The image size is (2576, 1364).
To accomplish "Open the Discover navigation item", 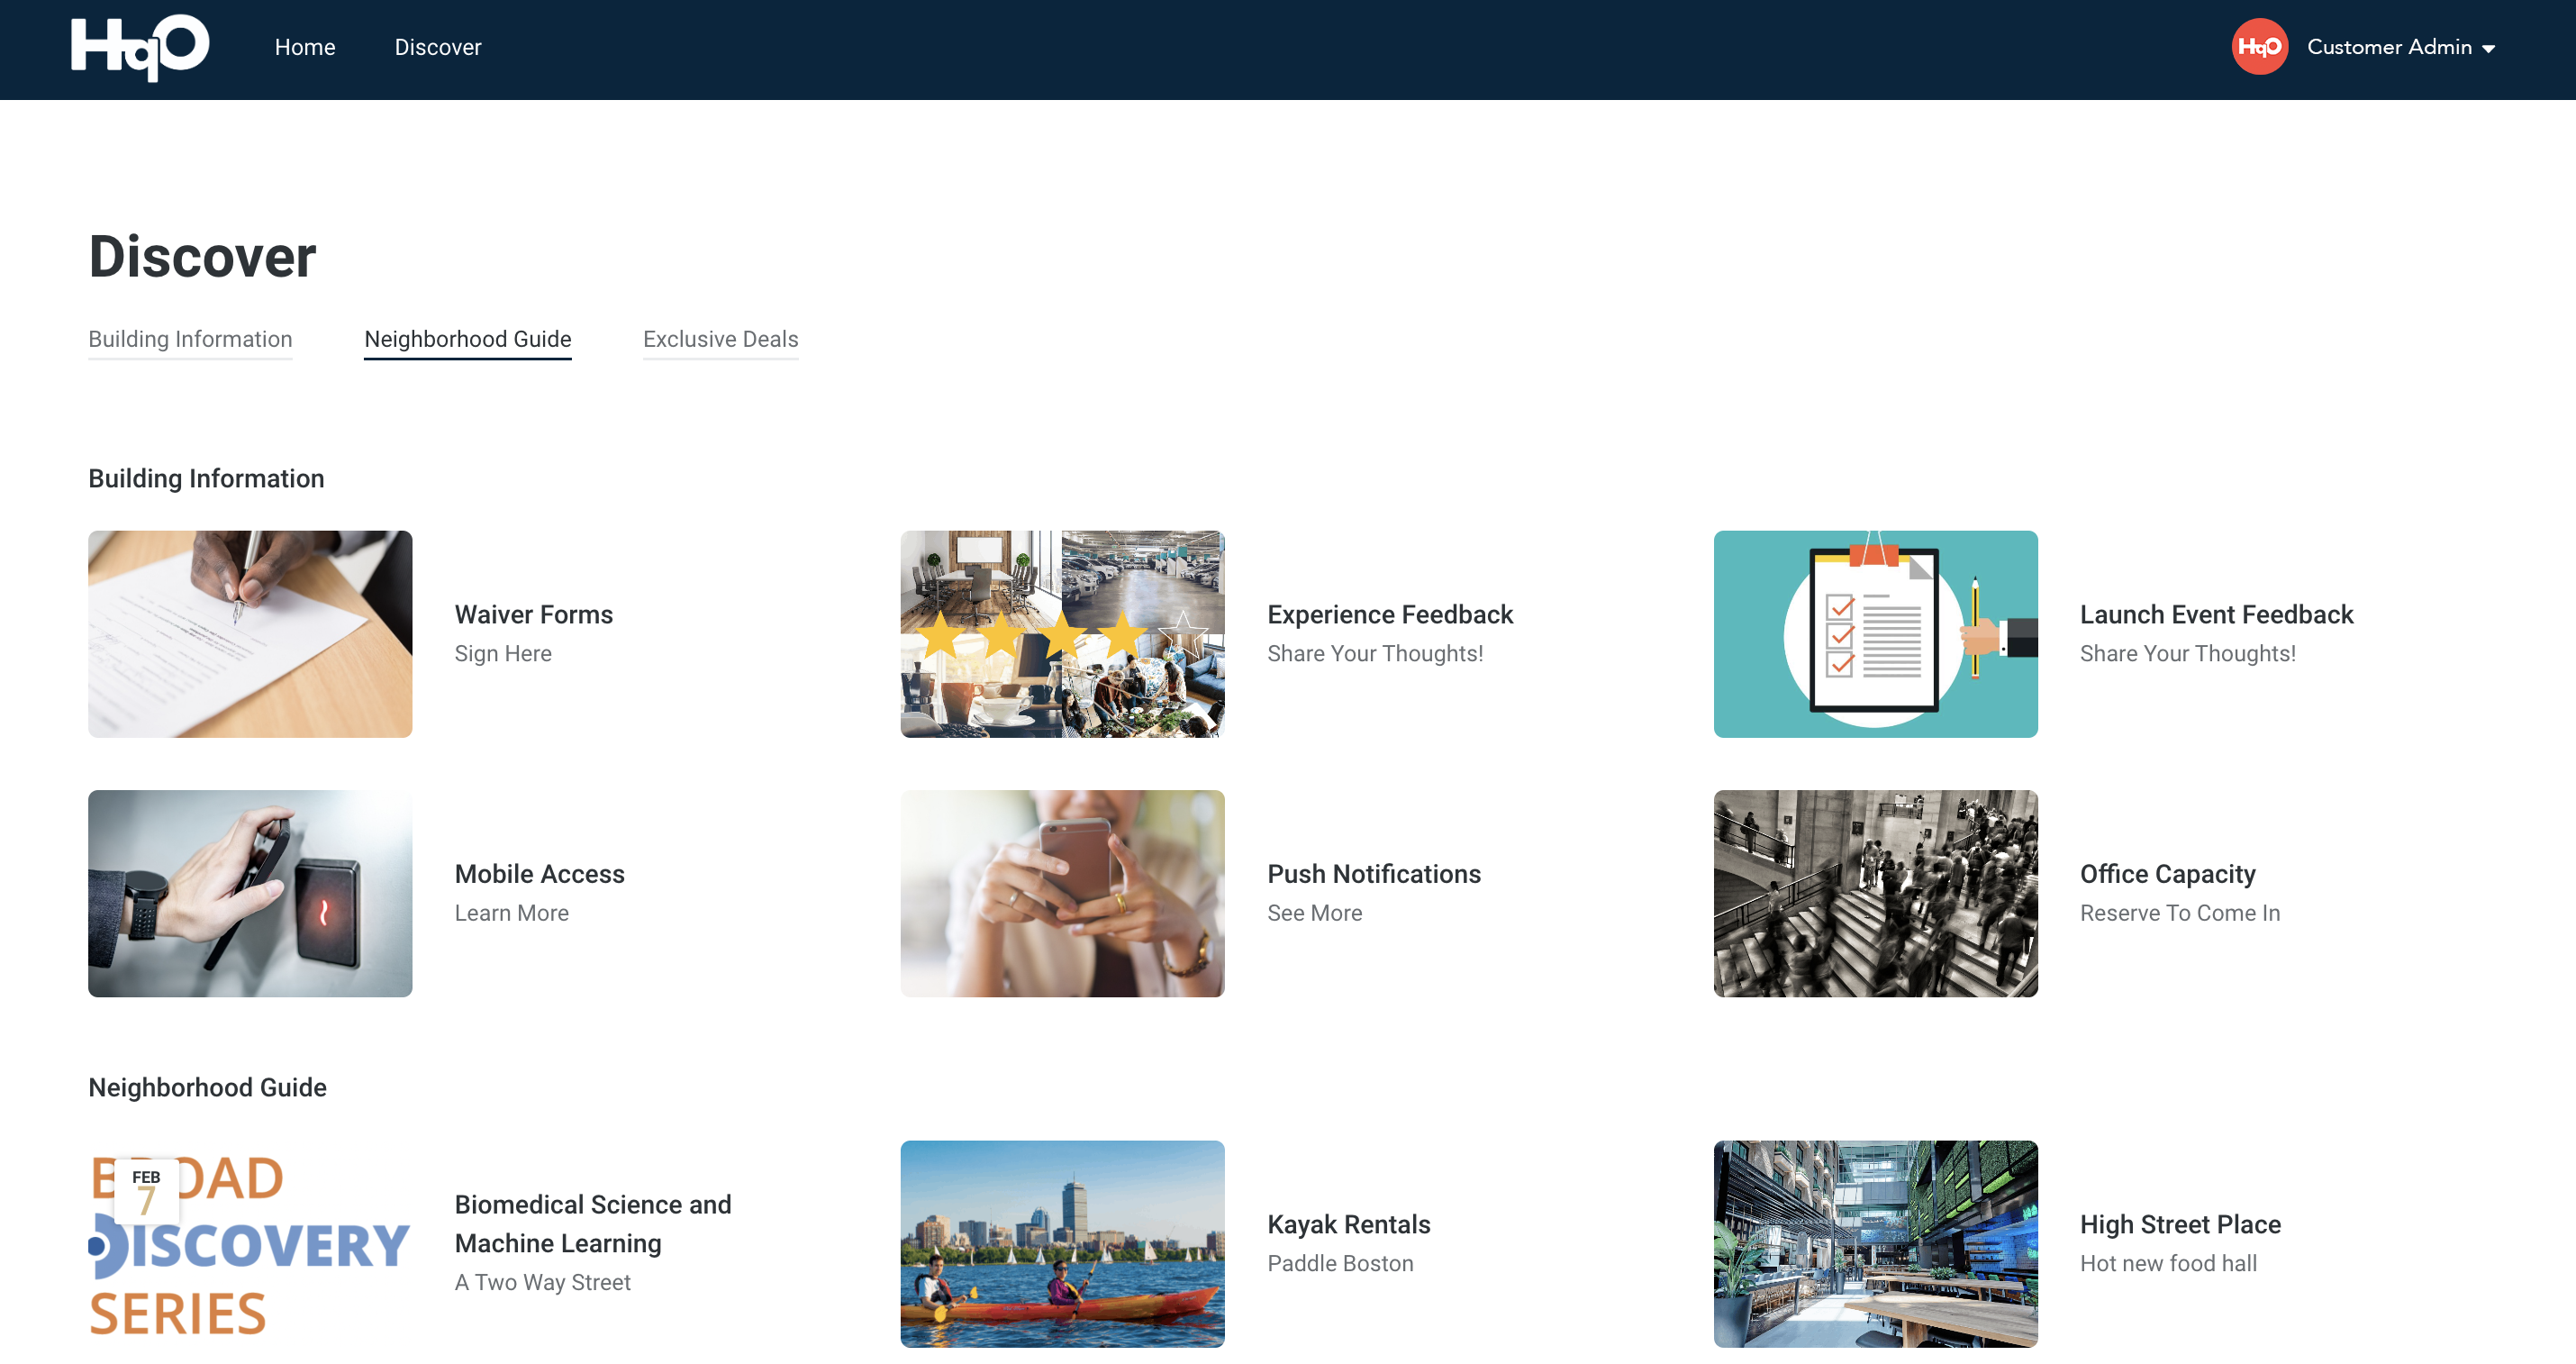I will (437, 47).
